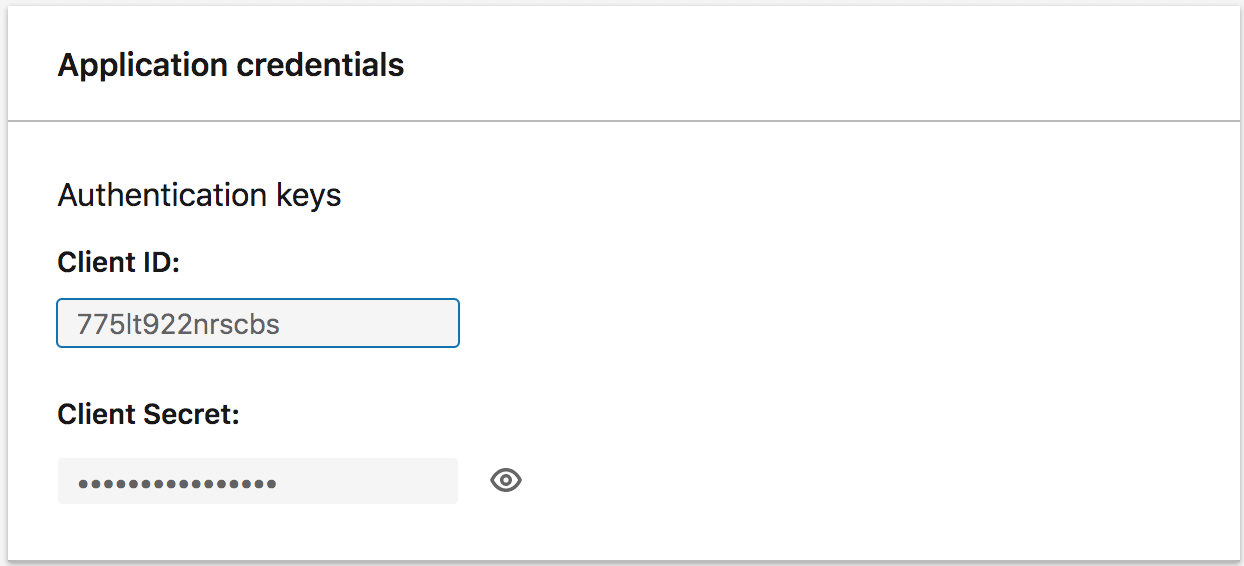Click inside the Client ID field
The height and width of the screenshot is (566, 1244).
pyautogui.click(x=258, y=323)
